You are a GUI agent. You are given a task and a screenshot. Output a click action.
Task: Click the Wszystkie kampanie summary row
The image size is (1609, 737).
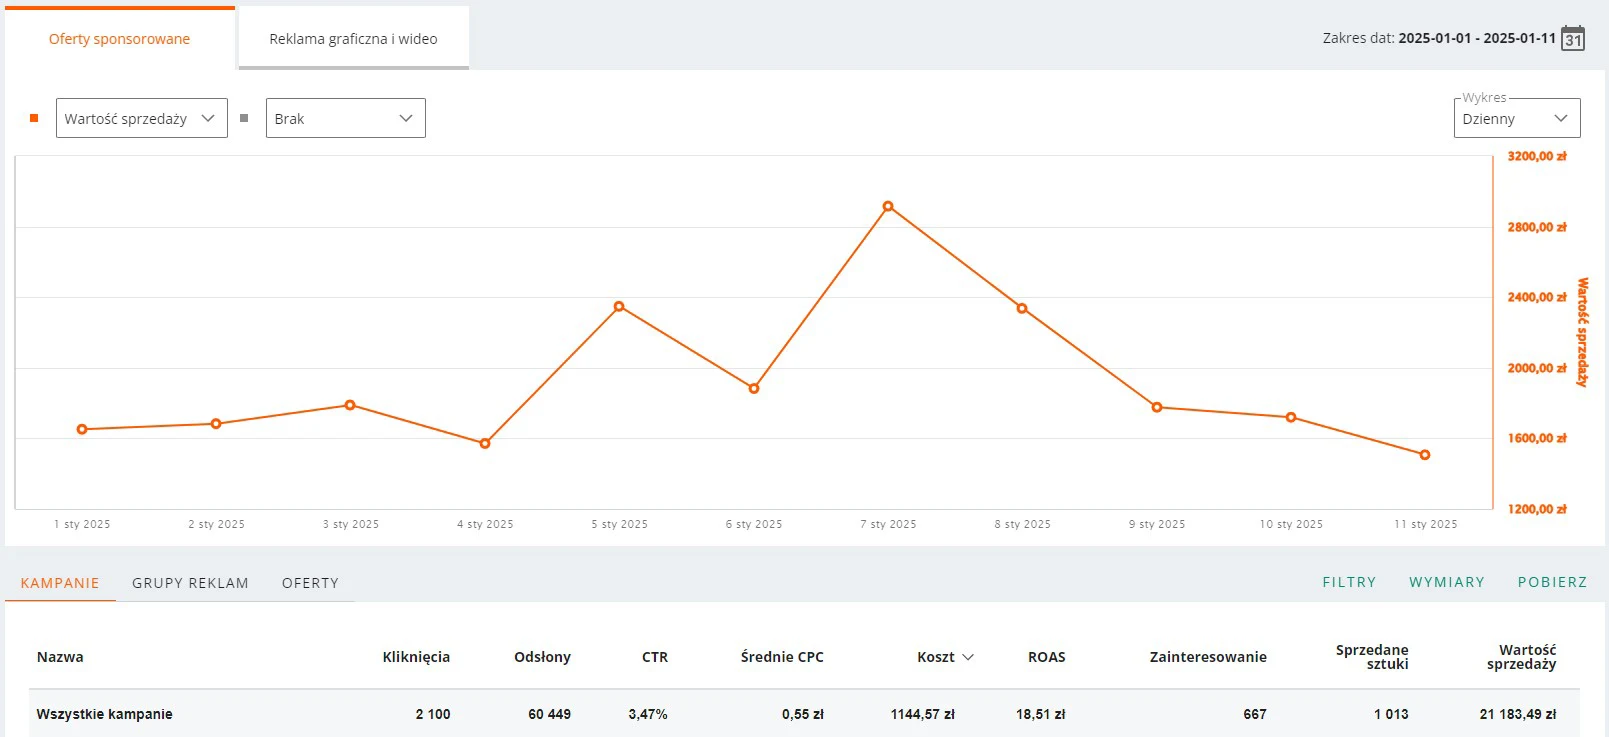pos(105,714)
